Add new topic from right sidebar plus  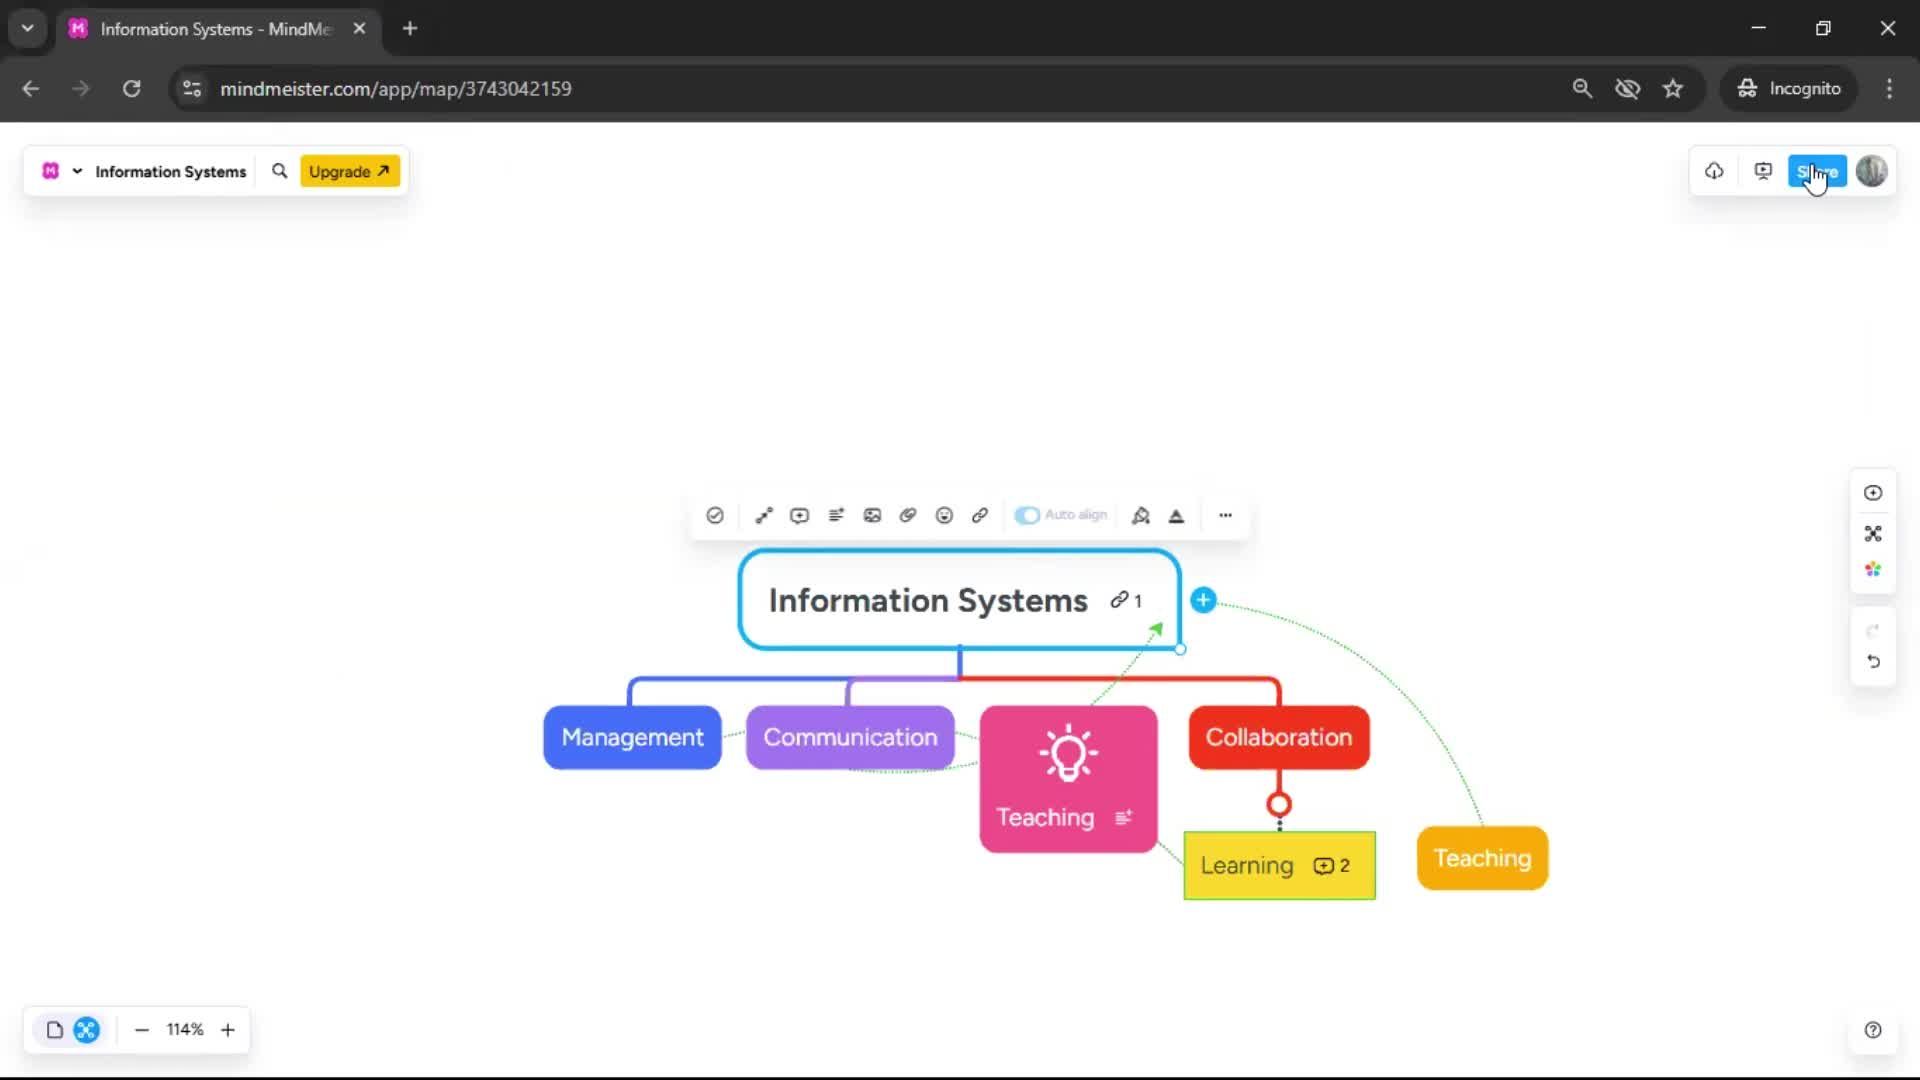tap(1873, 492)
